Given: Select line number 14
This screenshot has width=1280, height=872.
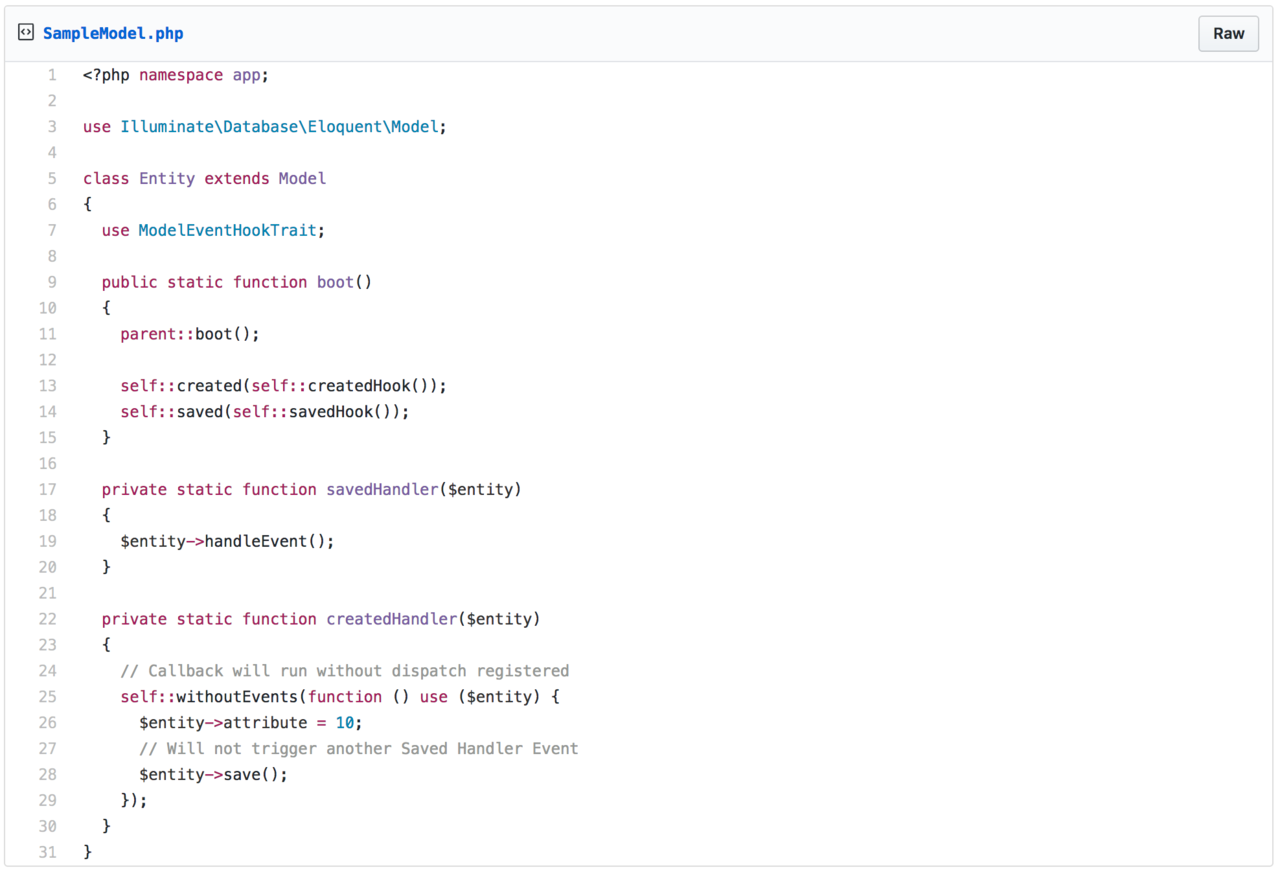Looking at the screenshot, I should click(x=48, y=412).
